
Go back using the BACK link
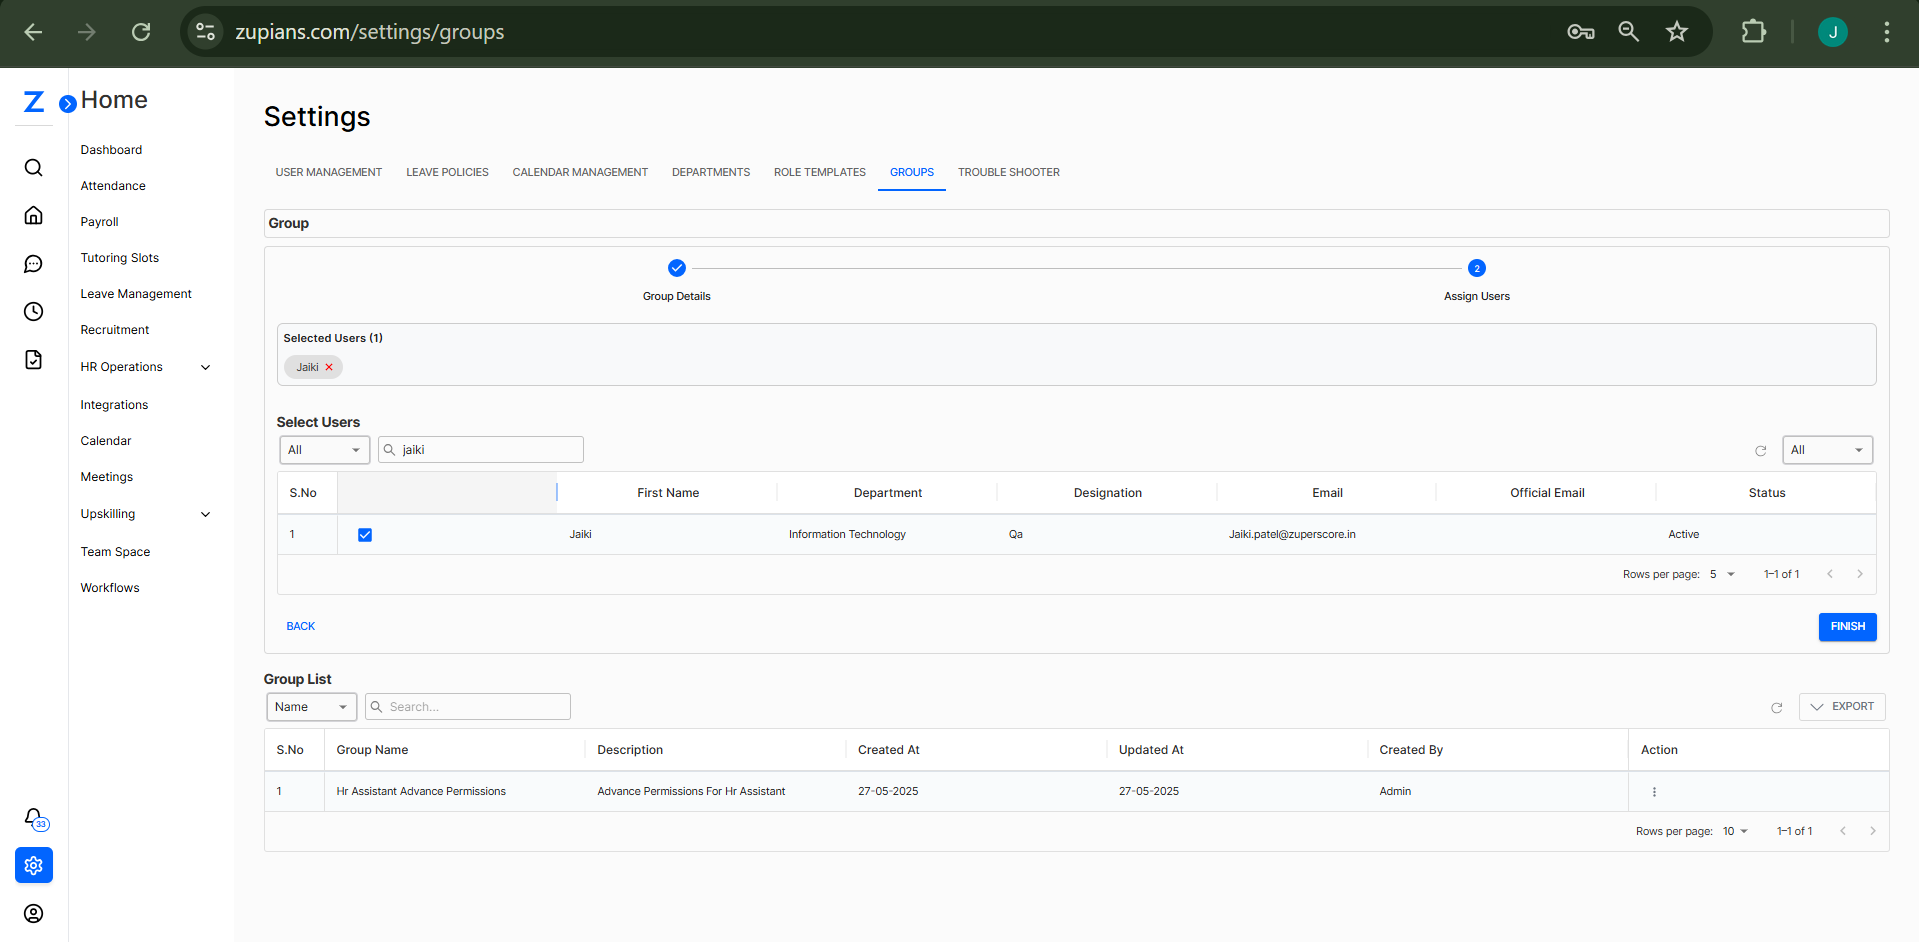tap(300, 626)
